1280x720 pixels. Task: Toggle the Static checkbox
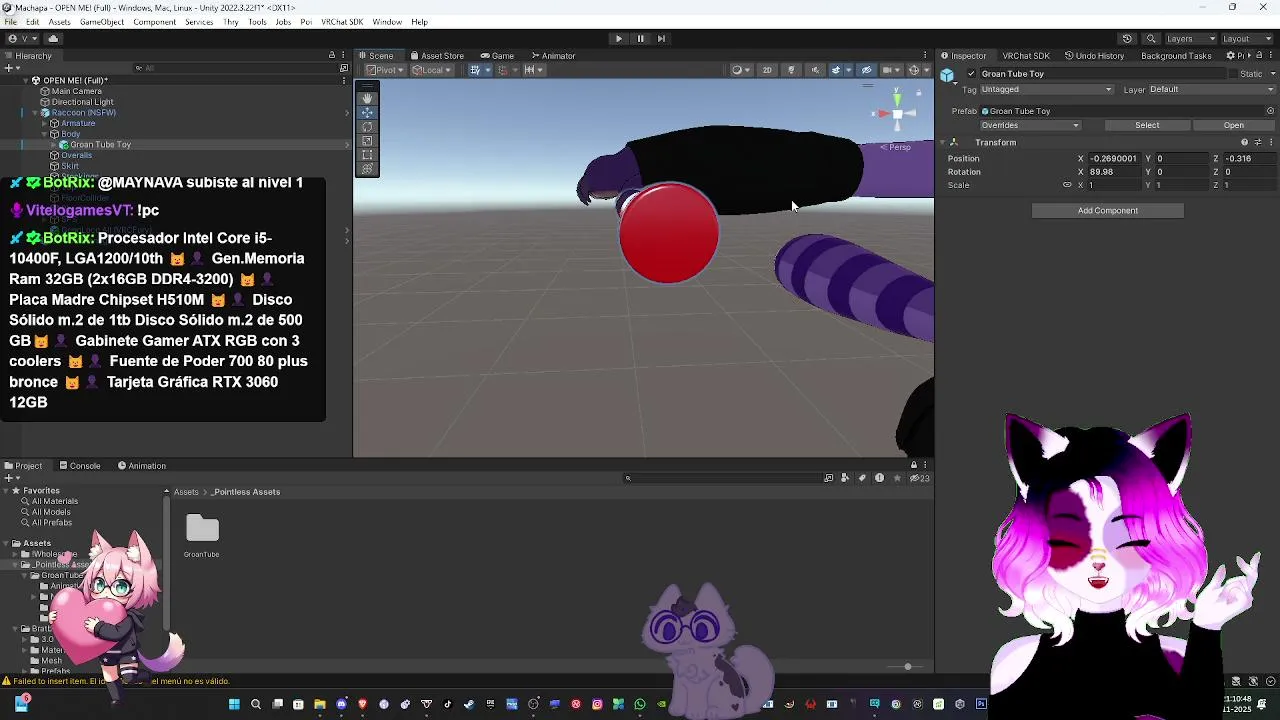pyautogui.click(x=1232, y=74)
